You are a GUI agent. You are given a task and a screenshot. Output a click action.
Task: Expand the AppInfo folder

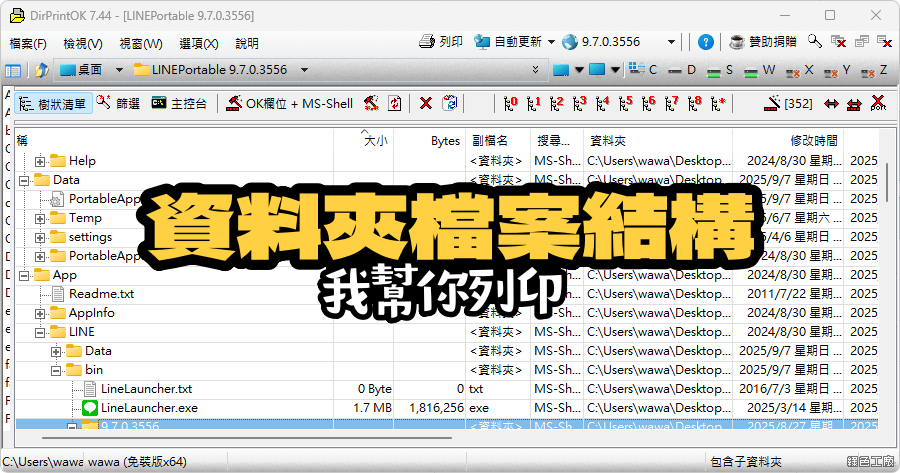(40, 313)
